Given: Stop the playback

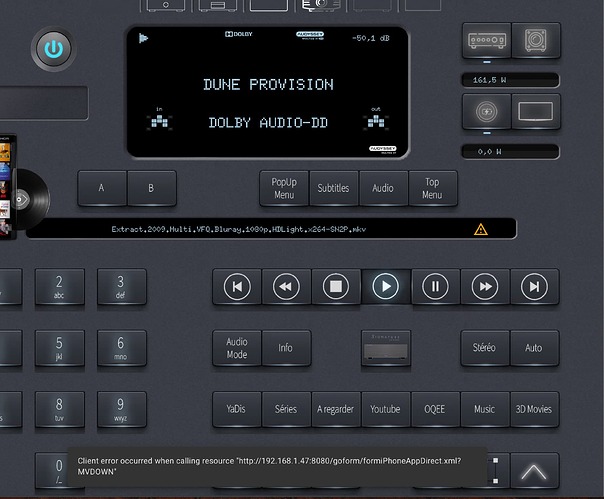Looking at the screenshot, I should click(336, 287).
